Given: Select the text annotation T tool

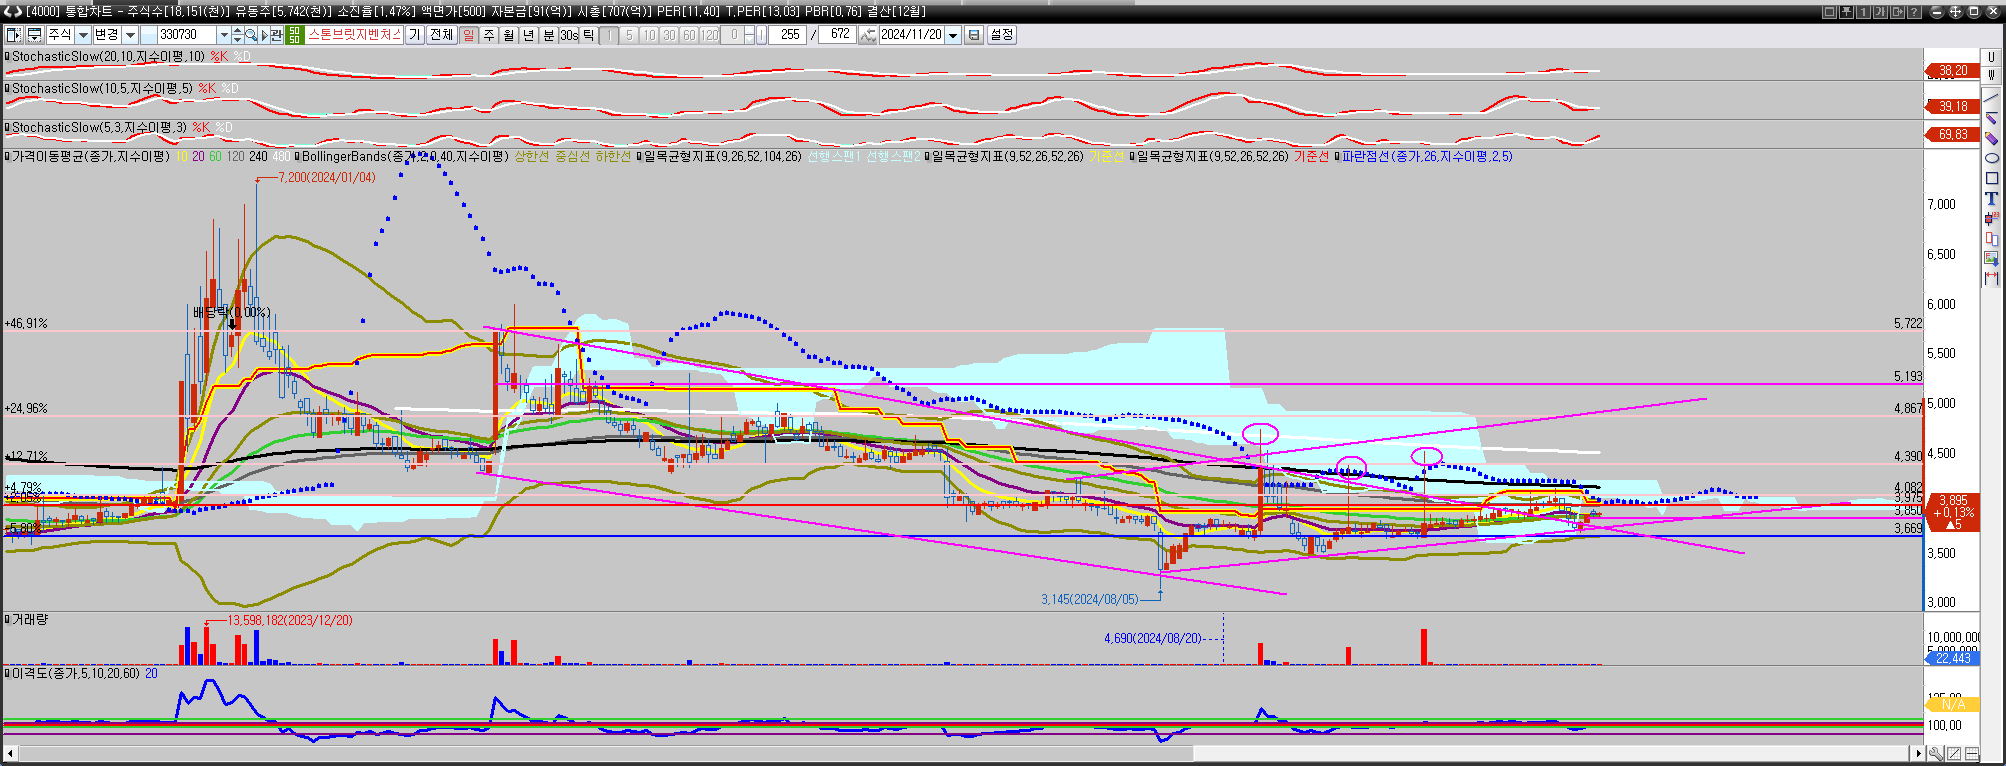Looking at the screenshot, I should pyautogui.click(x=1991, y=198).
